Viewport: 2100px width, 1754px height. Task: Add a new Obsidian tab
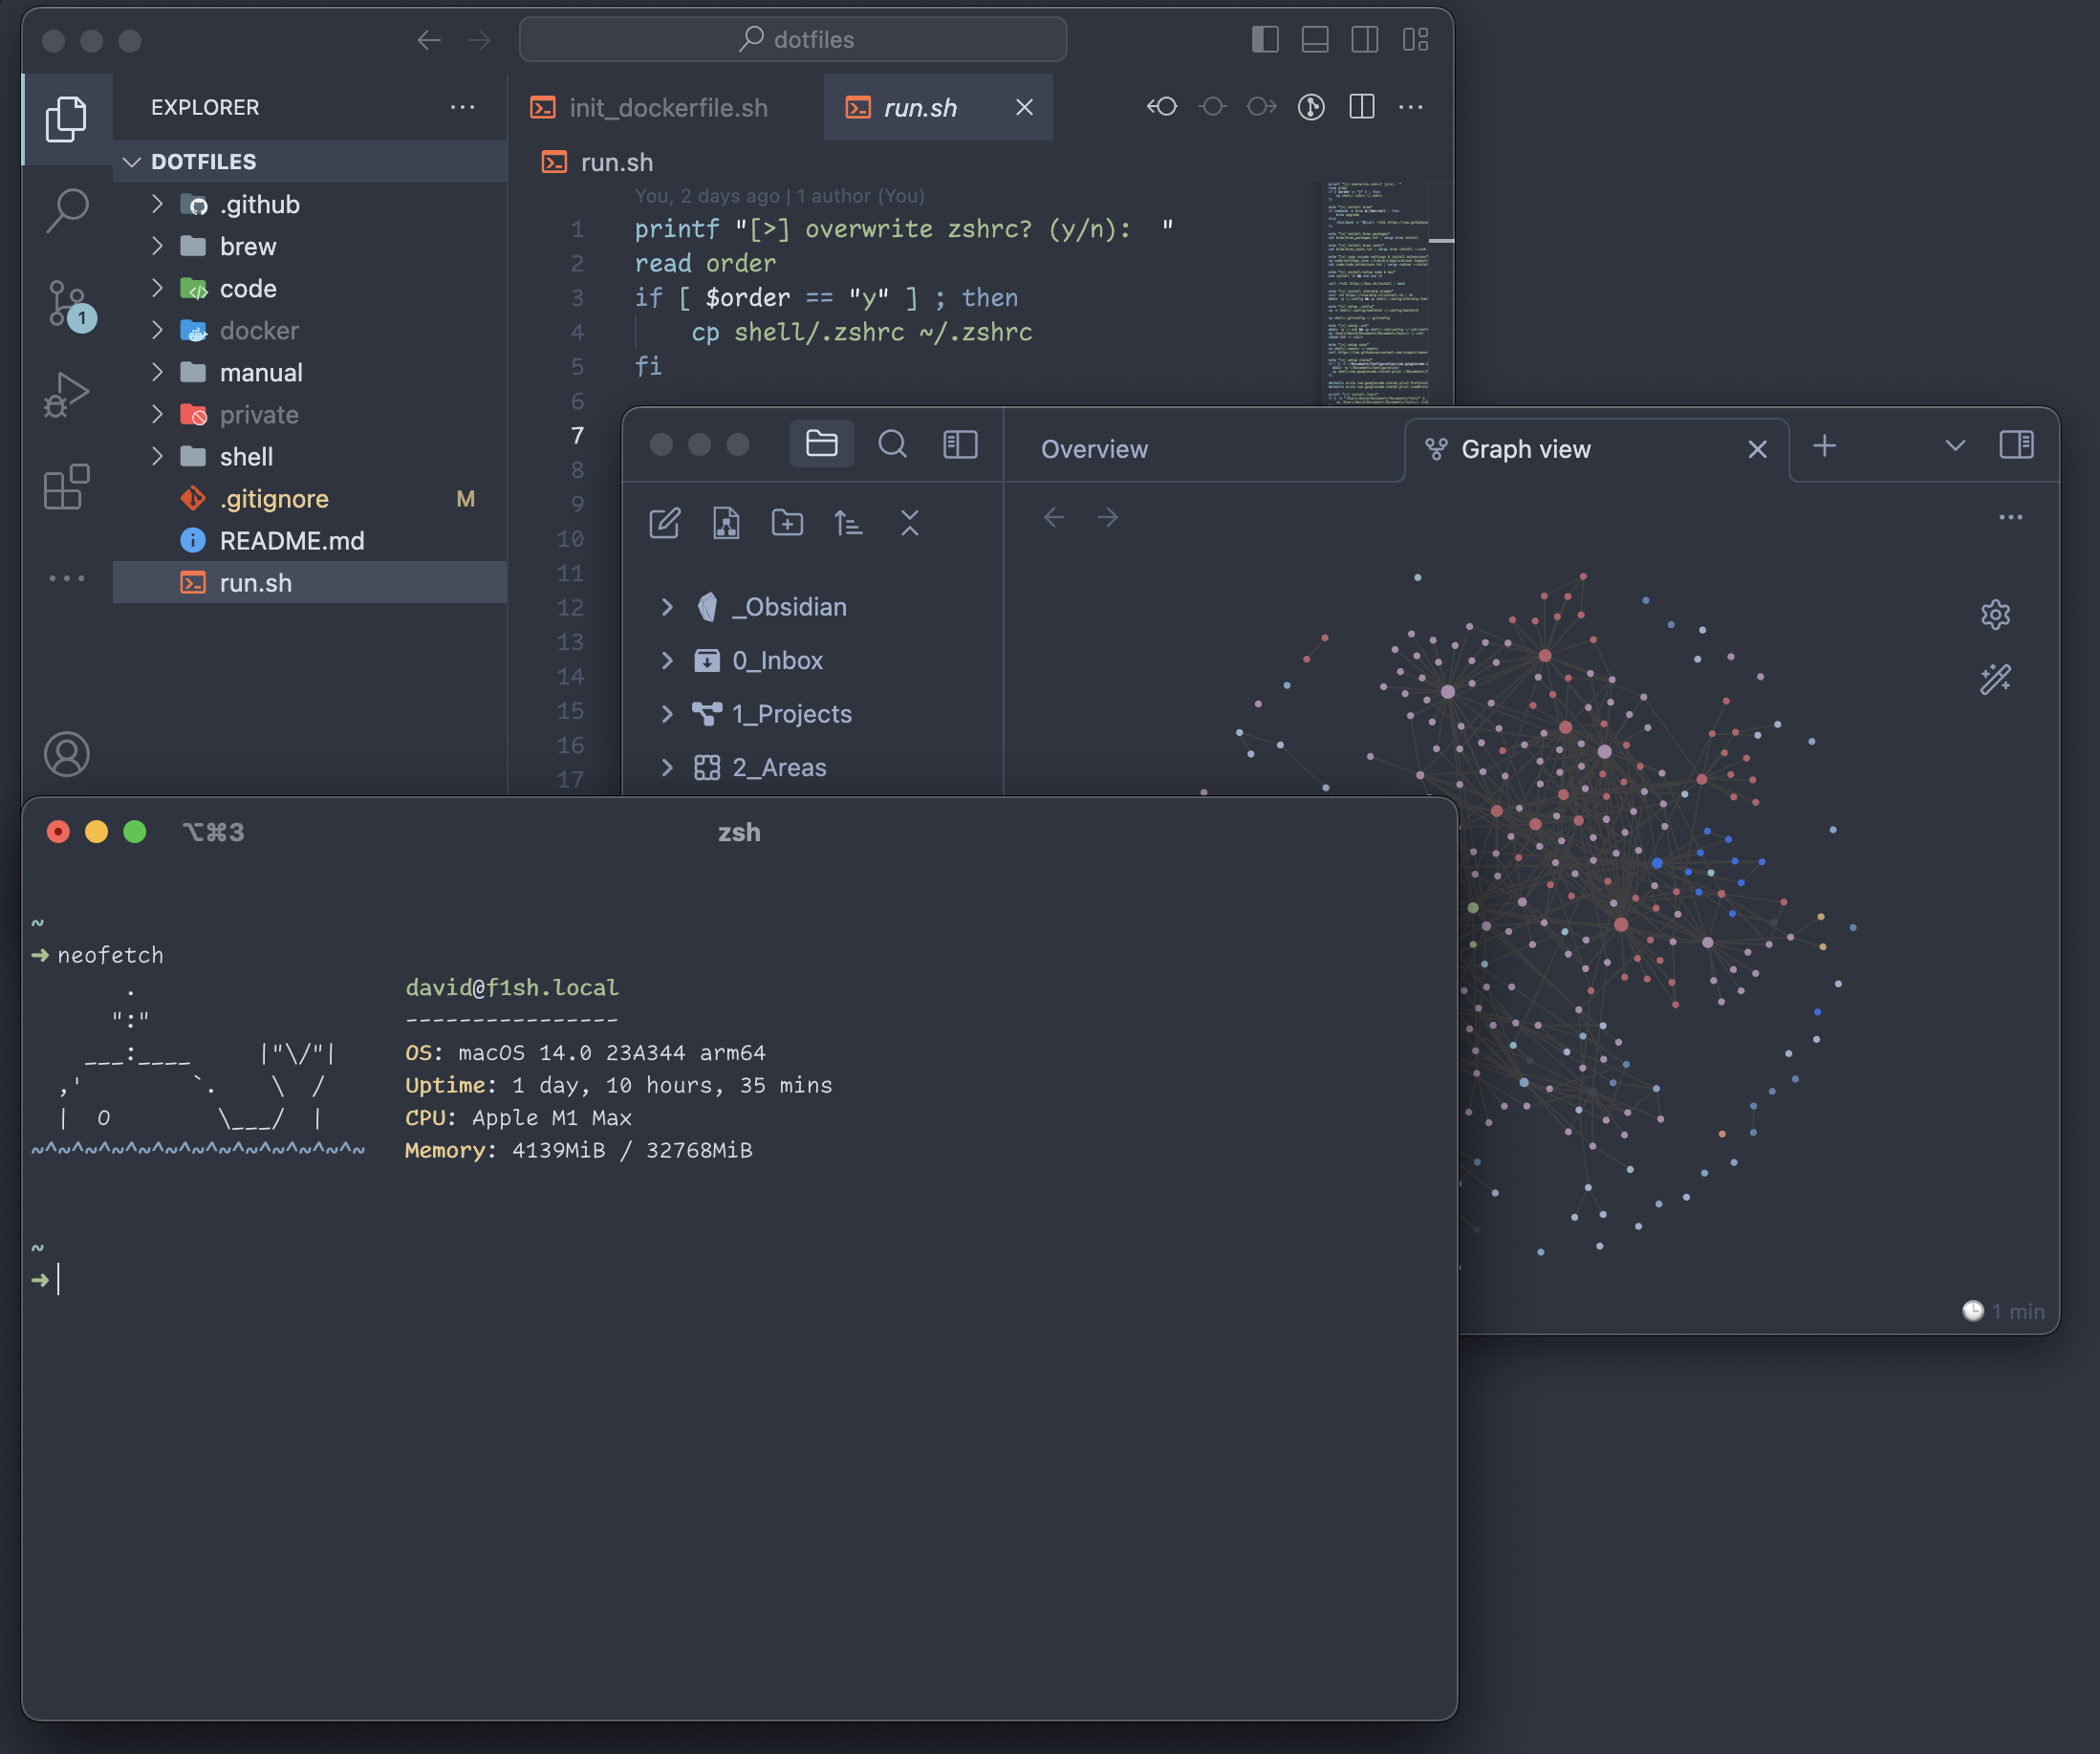pos(1824,446)
